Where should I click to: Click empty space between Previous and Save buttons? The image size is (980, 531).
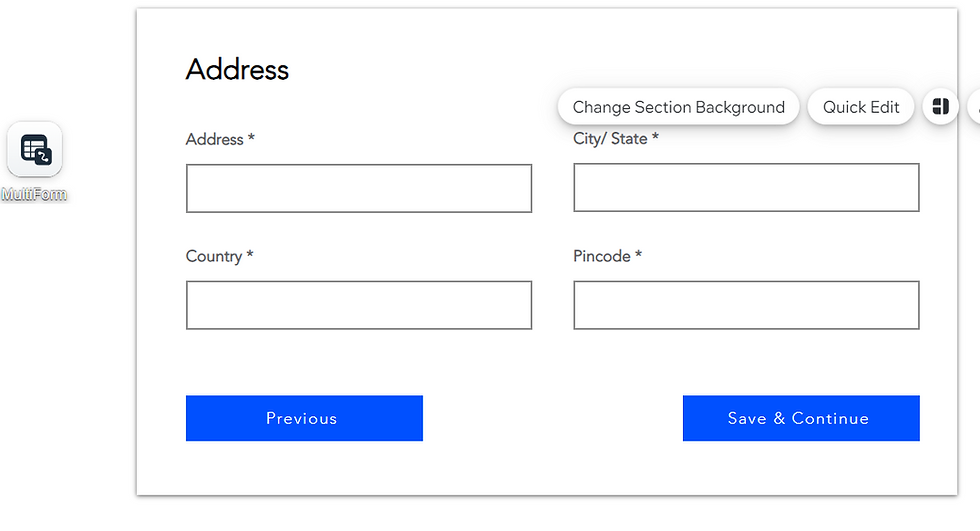[x=552, y=418]
